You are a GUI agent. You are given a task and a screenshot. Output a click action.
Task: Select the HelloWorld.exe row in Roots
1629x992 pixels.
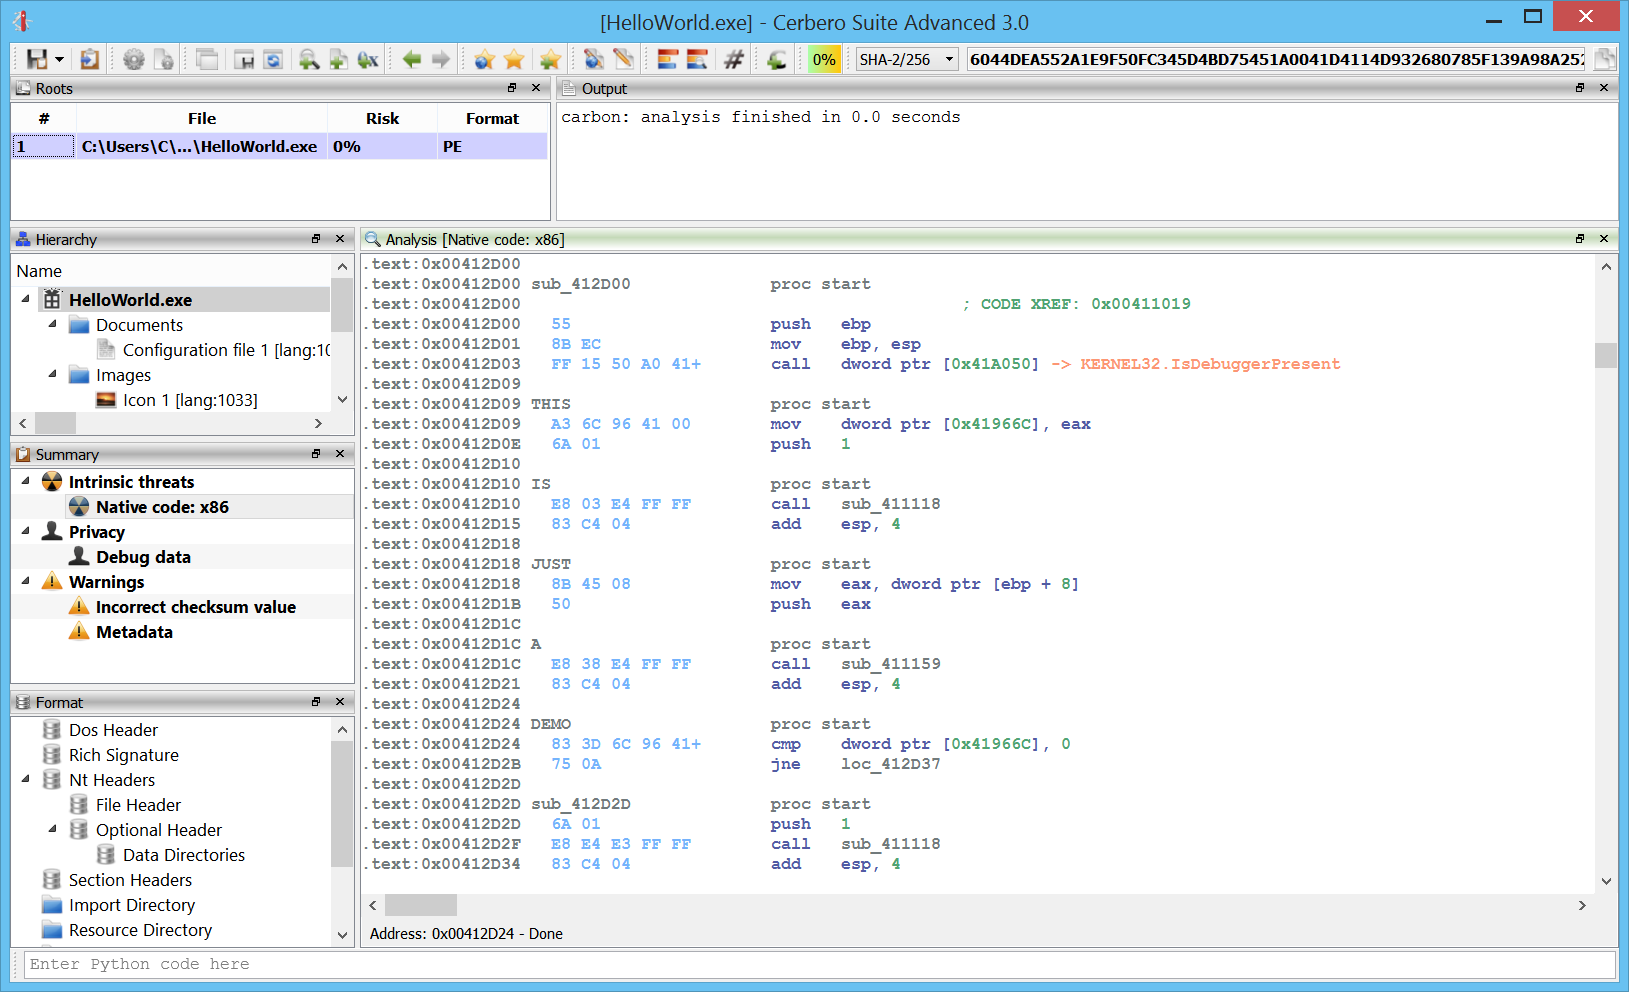click(280, 146)
